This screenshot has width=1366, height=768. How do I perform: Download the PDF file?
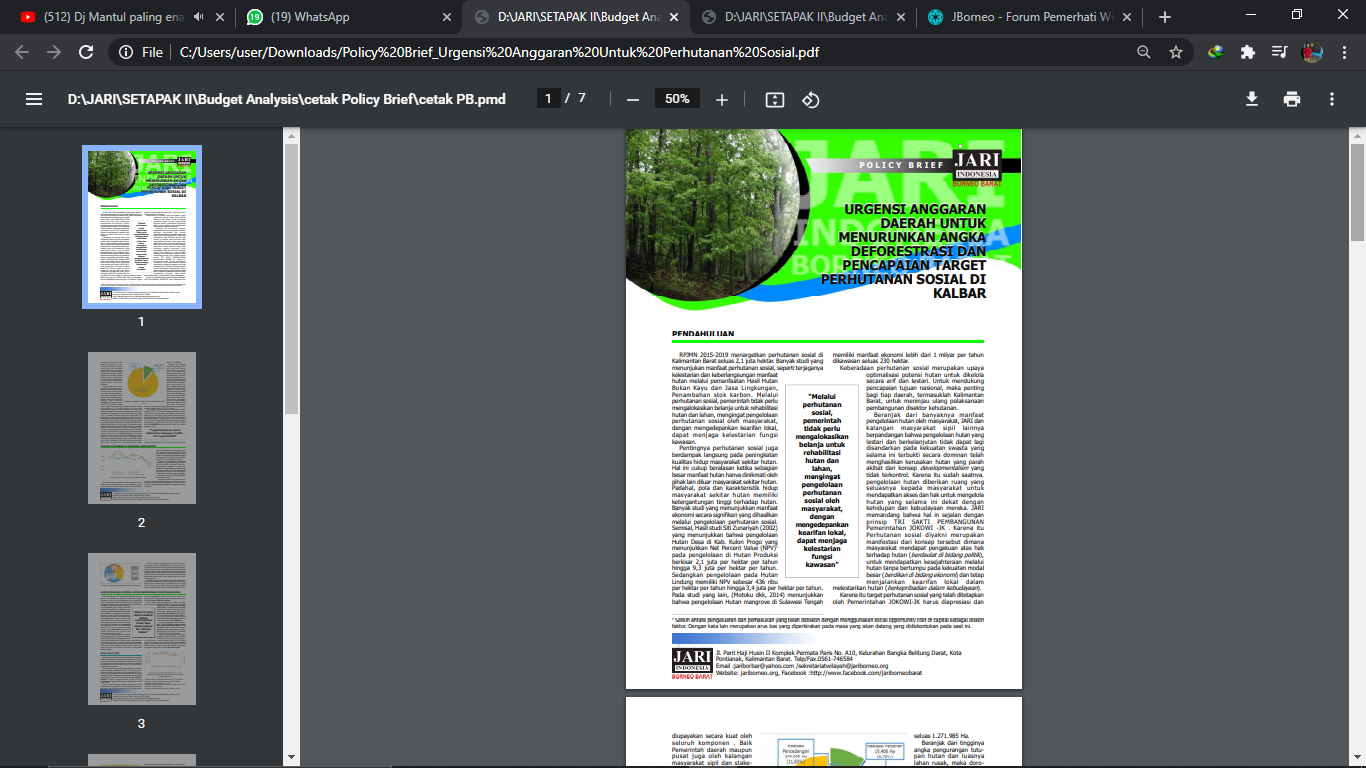click(1251, 99)
